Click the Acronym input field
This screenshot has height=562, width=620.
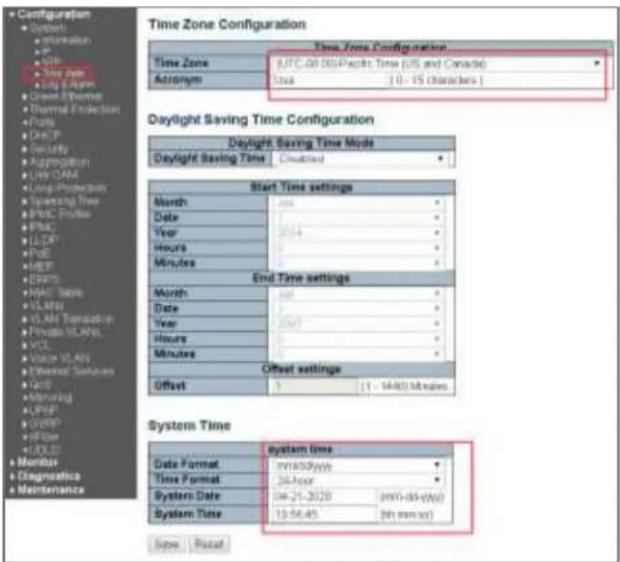[x=330, y=80]
